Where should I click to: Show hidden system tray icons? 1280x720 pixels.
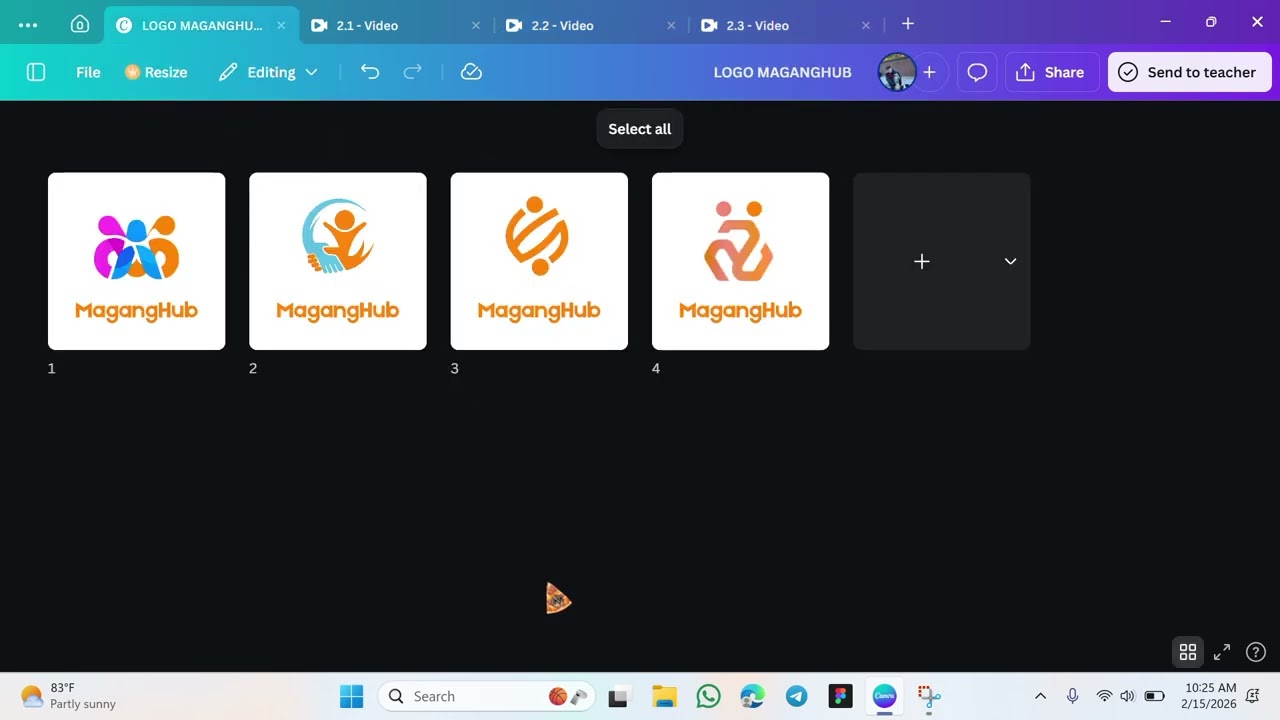pos(1040,696)
